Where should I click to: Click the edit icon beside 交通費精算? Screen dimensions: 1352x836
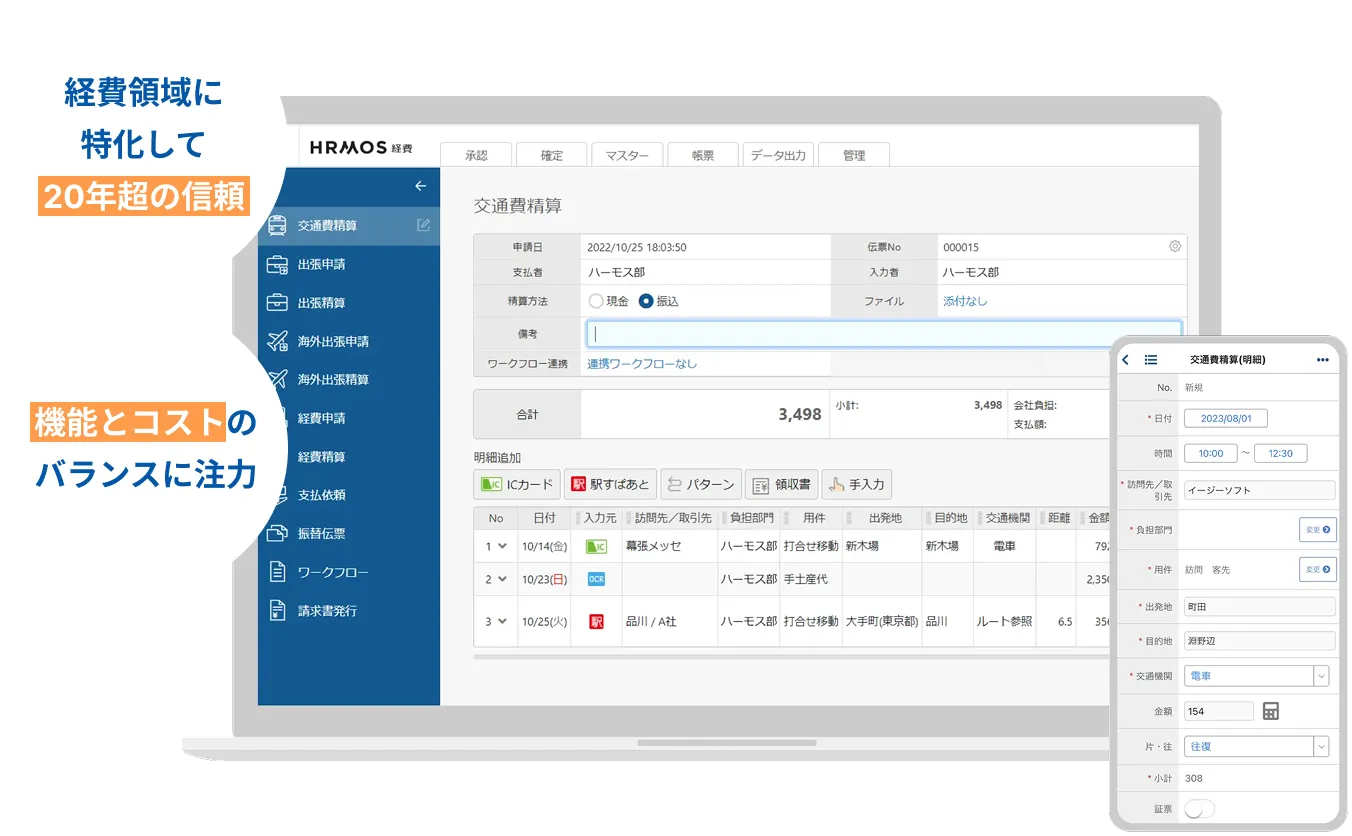click(x=424, y=225)
